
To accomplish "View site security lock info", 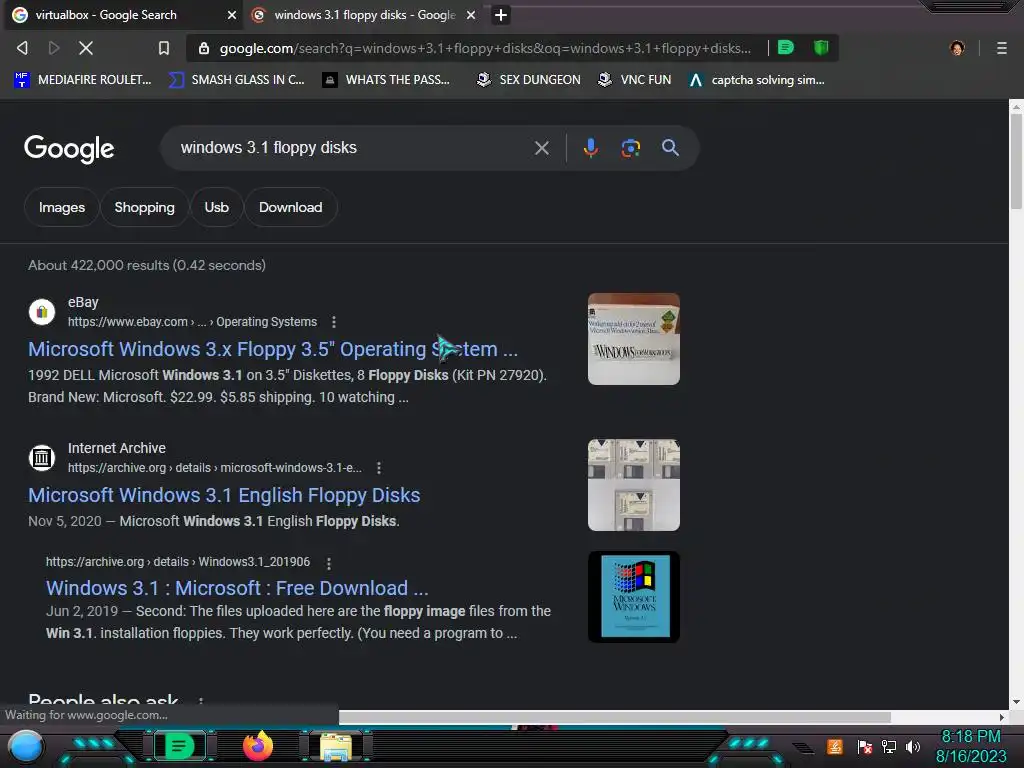I will click(x=204, y=48).
